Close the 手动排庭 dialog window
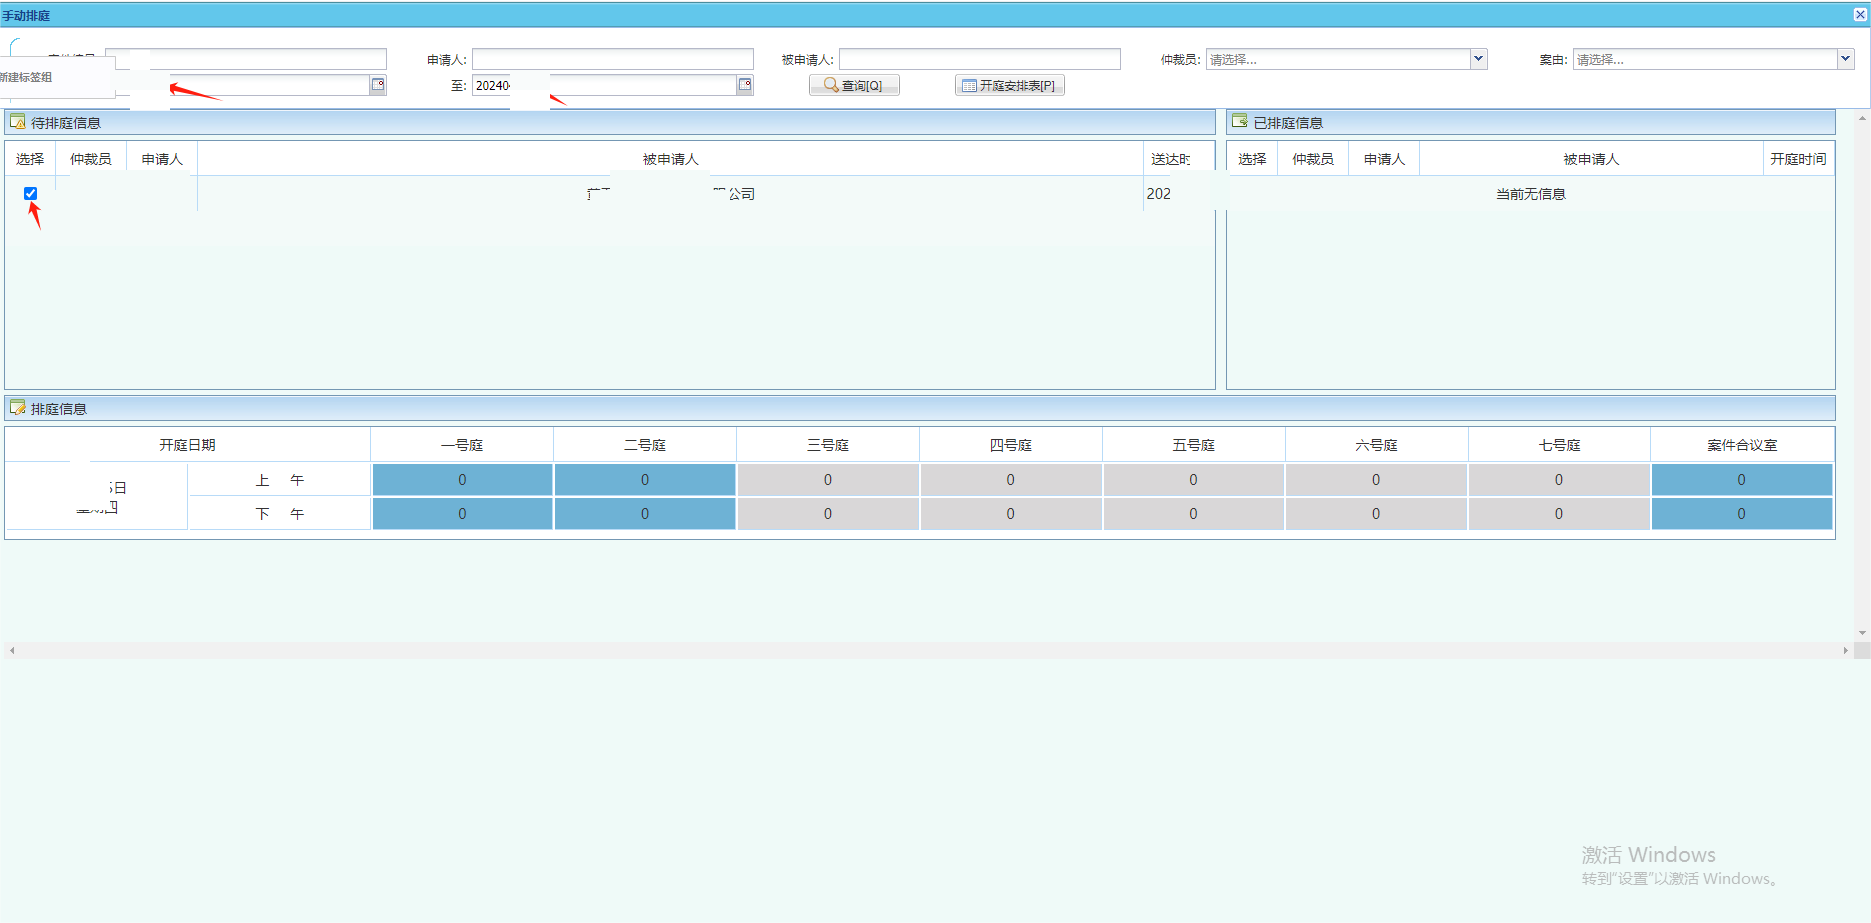The width and height of the screenshot is (1871, 923). [x=1860, y=15]
